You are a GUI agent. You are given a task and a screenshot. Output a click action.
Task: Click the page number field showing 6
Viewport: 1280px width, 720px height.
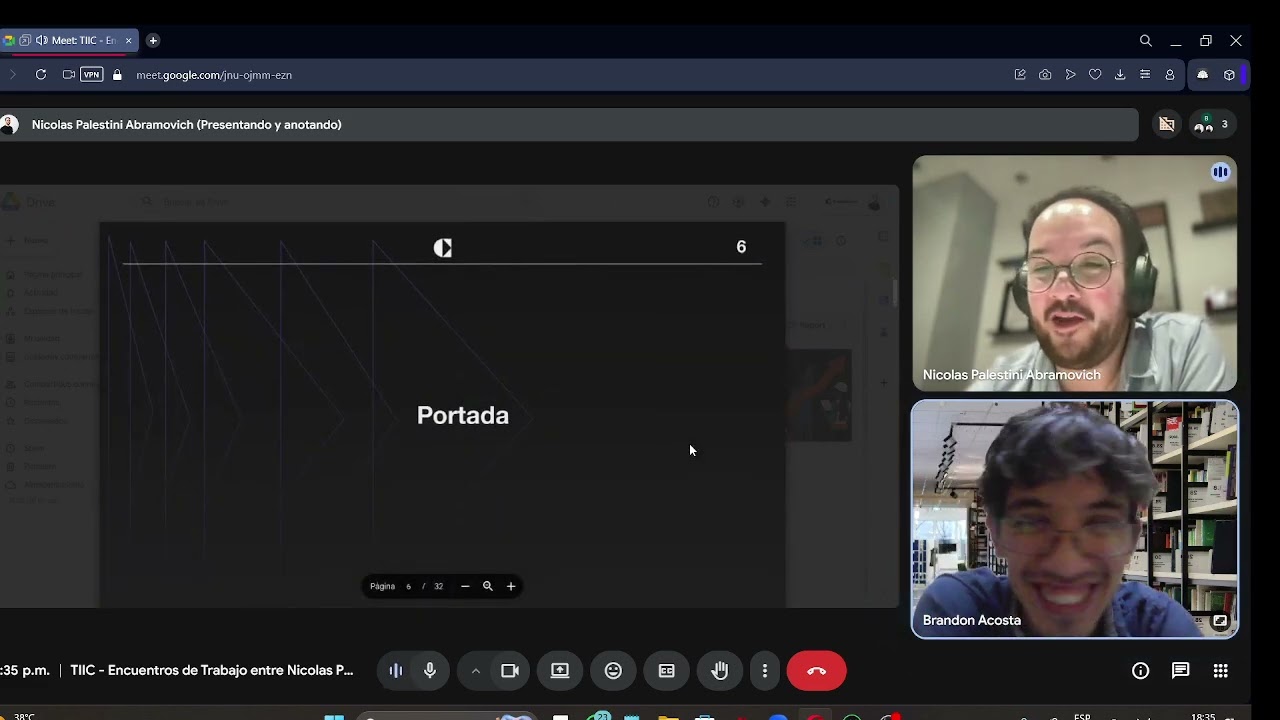(409, 586)
